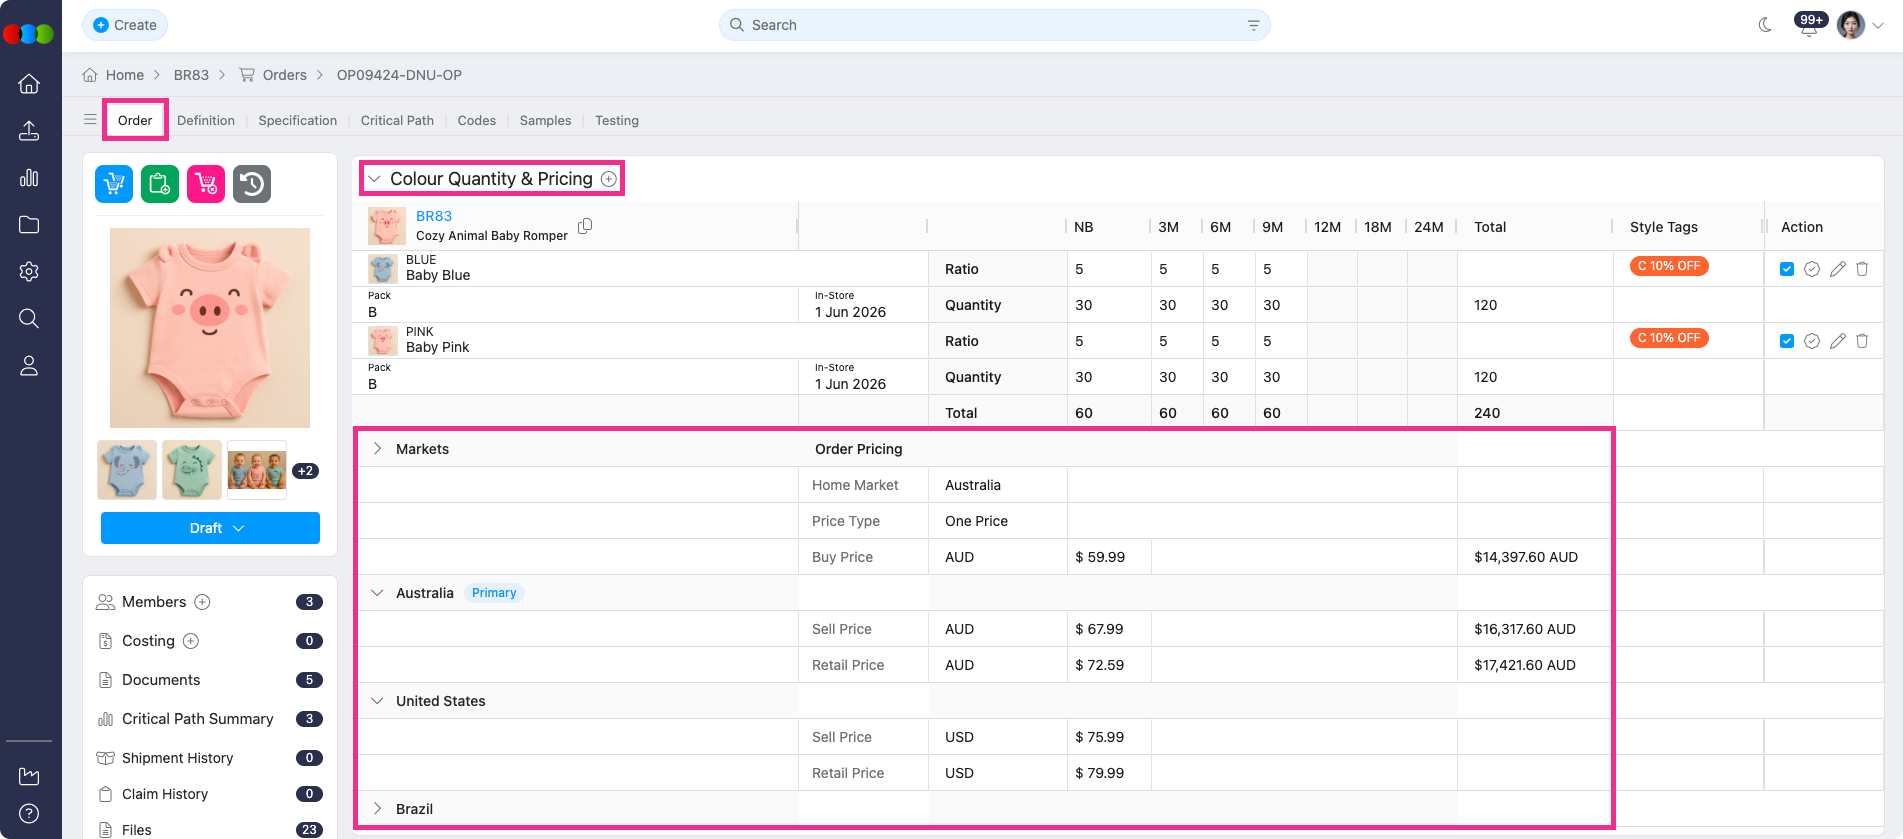
Task: Click the plus icon next to Members
Action: click(x=202, y=602)
